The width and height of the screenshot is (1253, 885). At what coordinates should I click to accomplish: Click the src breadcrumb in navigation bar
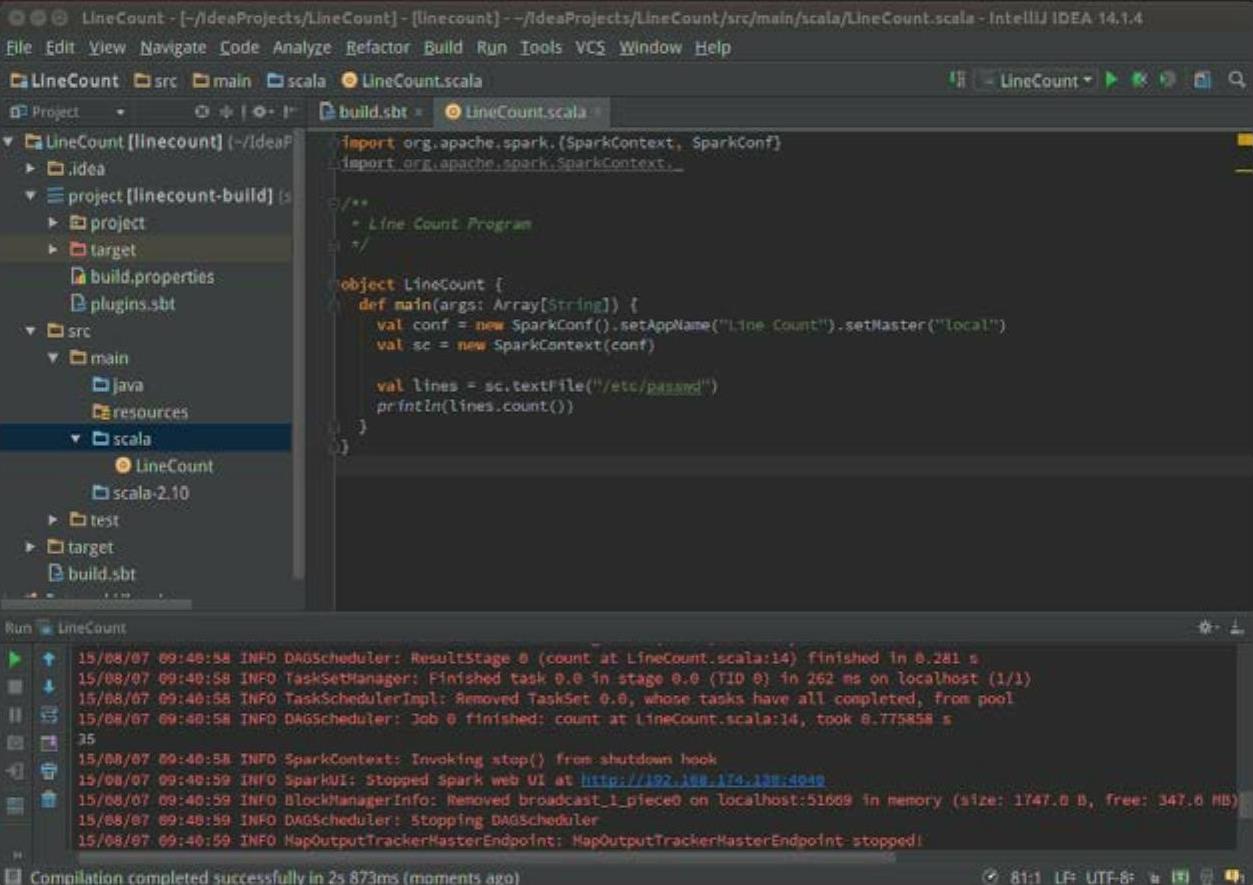pos(155,81)
